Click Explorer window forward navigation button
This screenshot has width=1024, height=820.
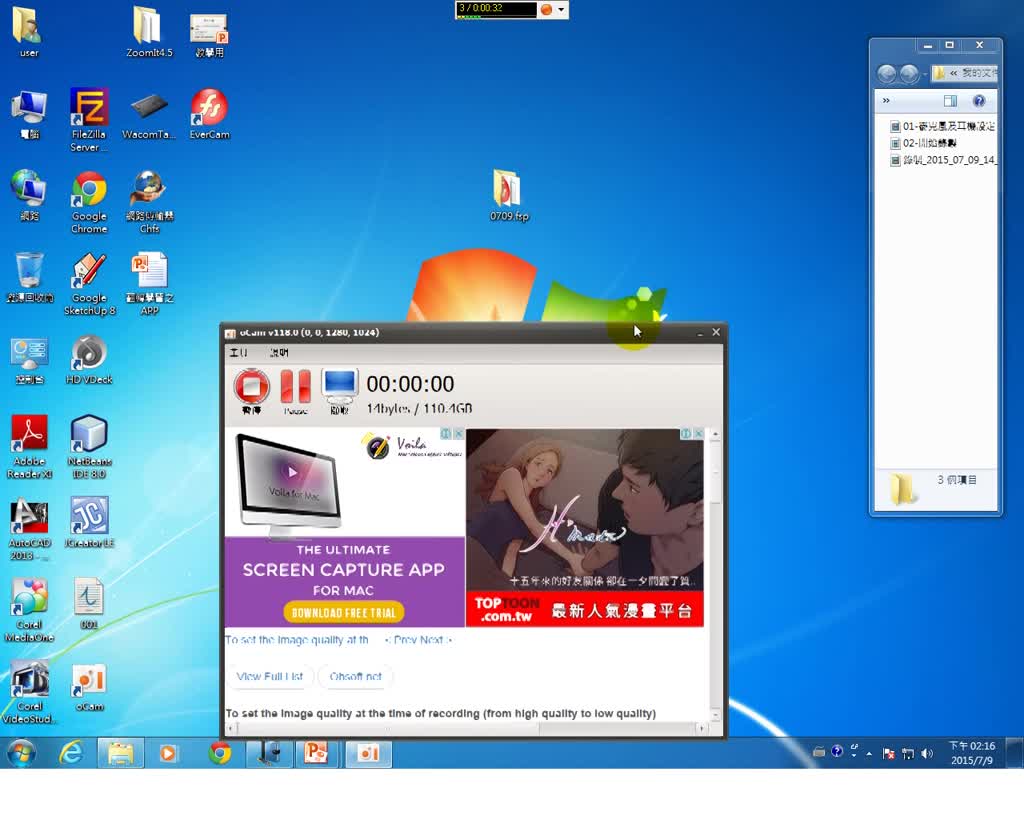909,73
